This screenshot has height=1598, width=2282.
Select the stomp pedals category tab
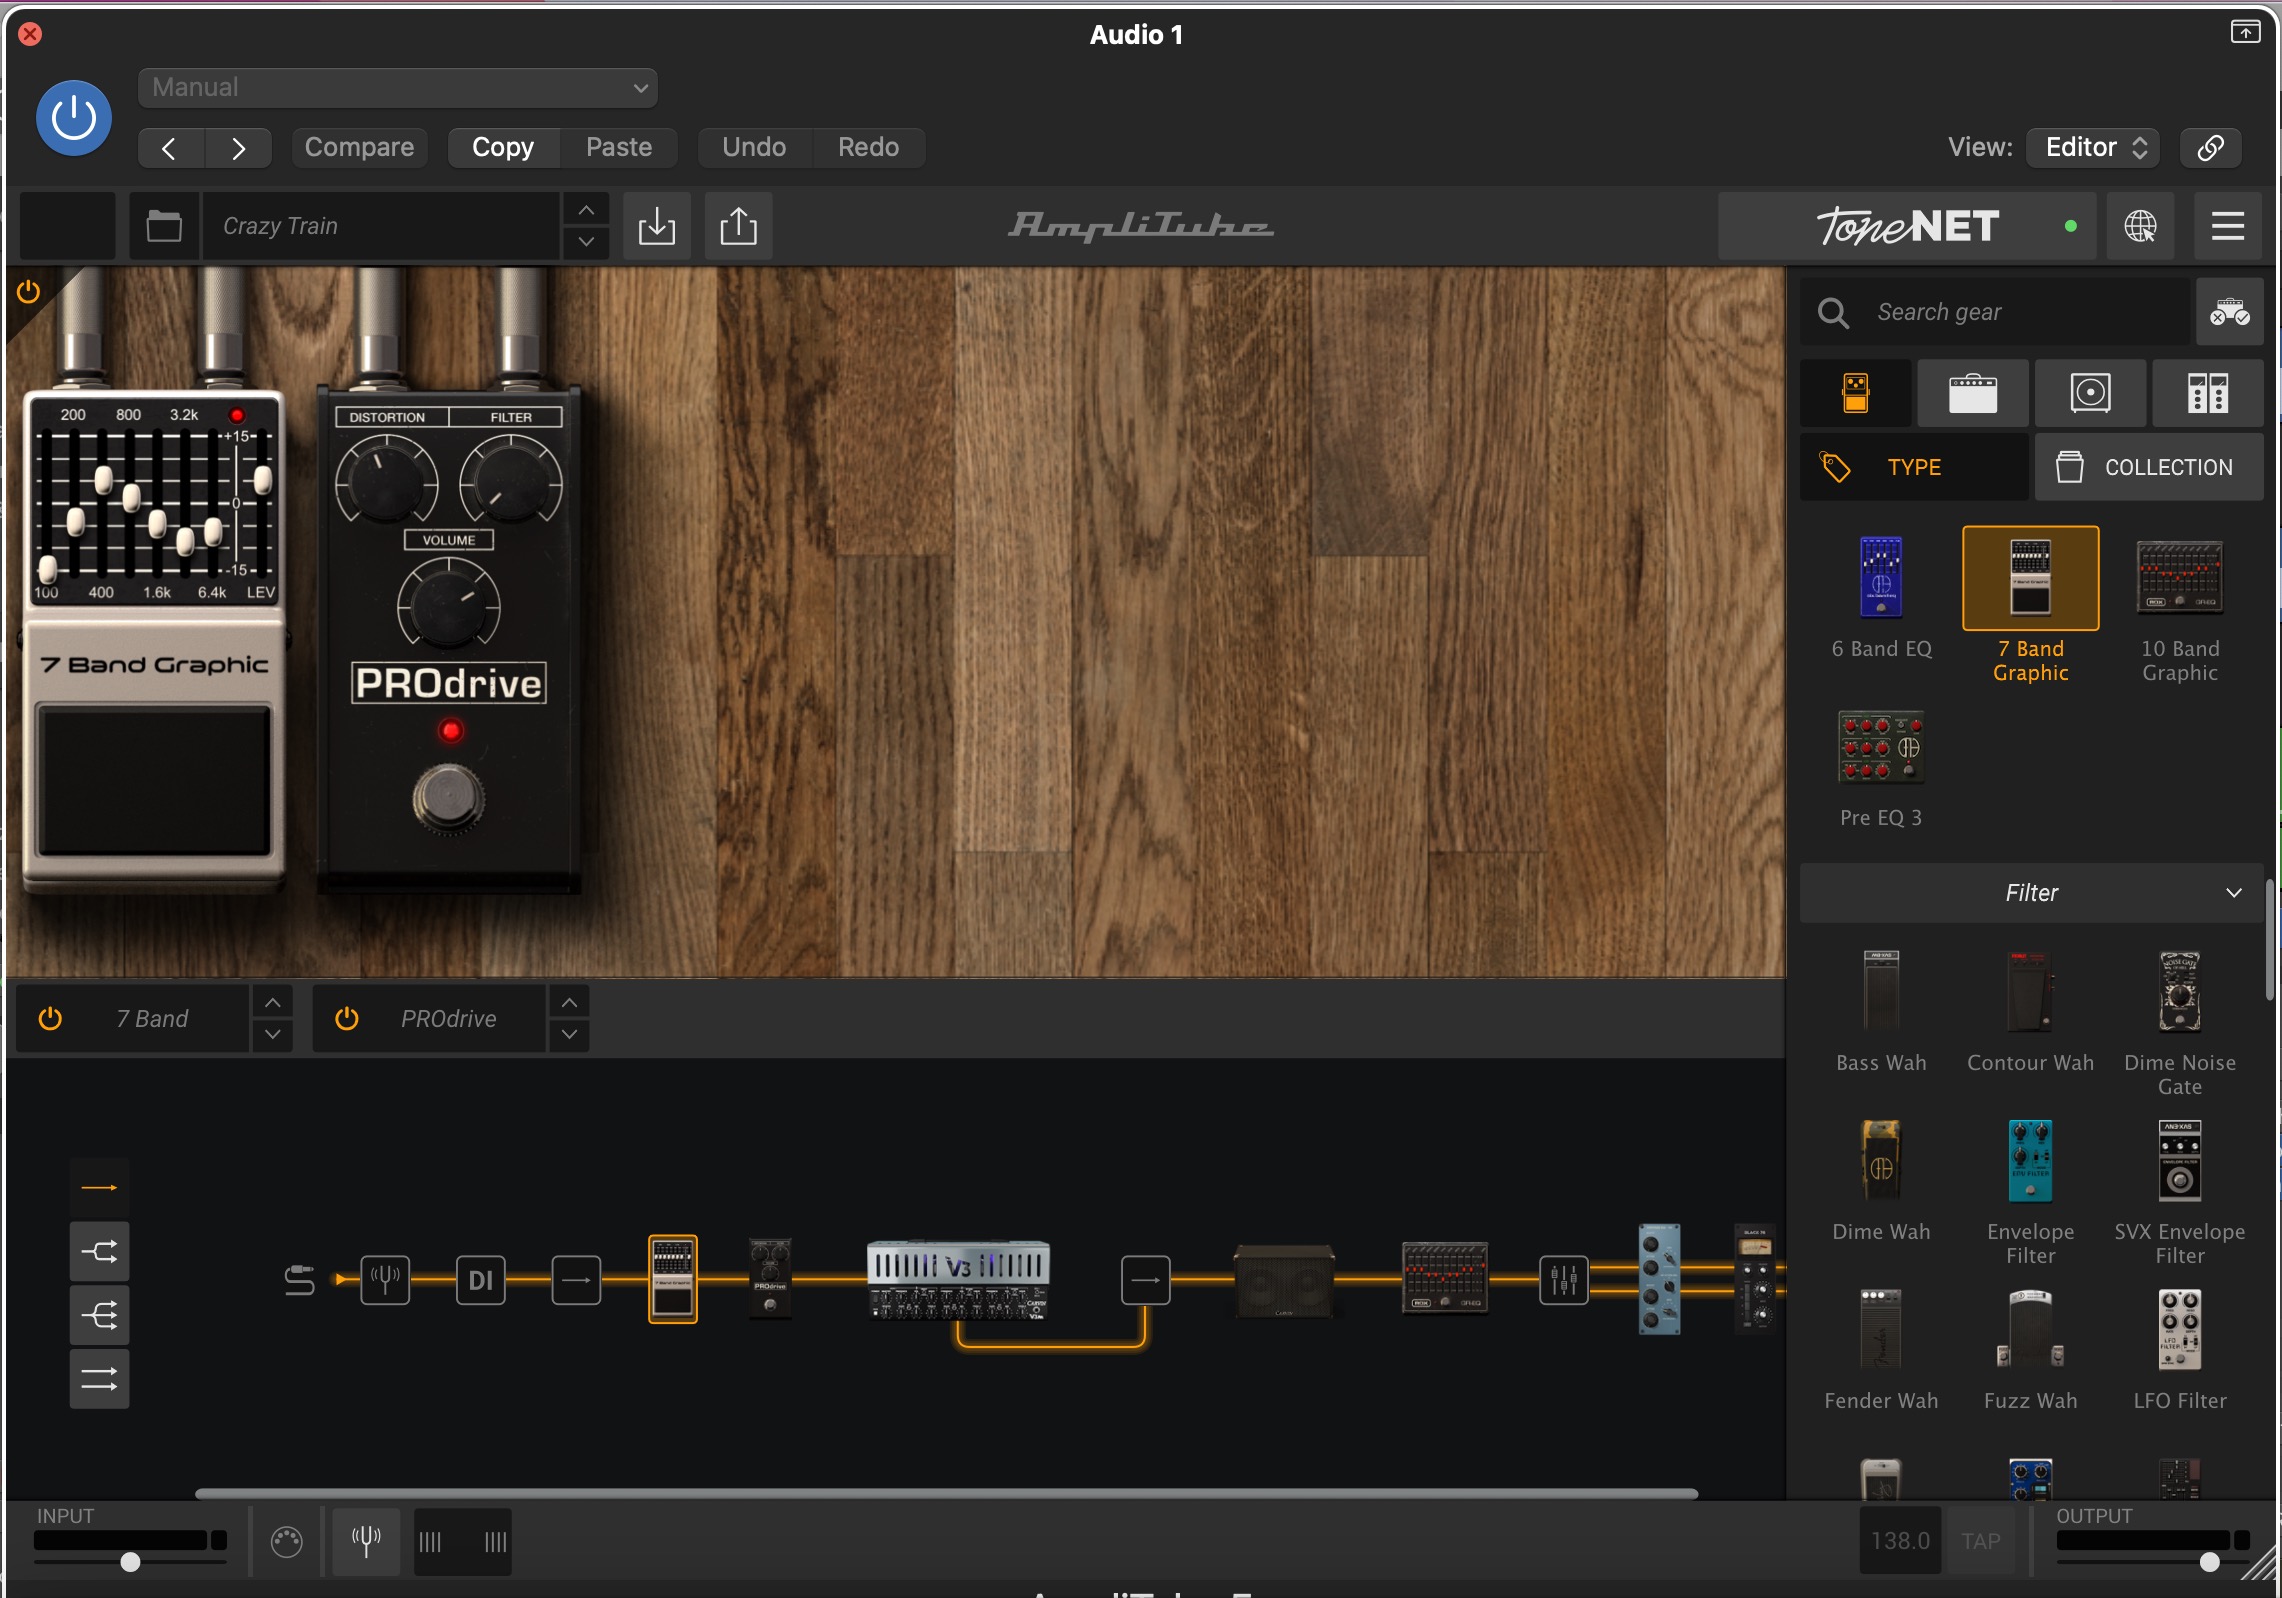1856,393
